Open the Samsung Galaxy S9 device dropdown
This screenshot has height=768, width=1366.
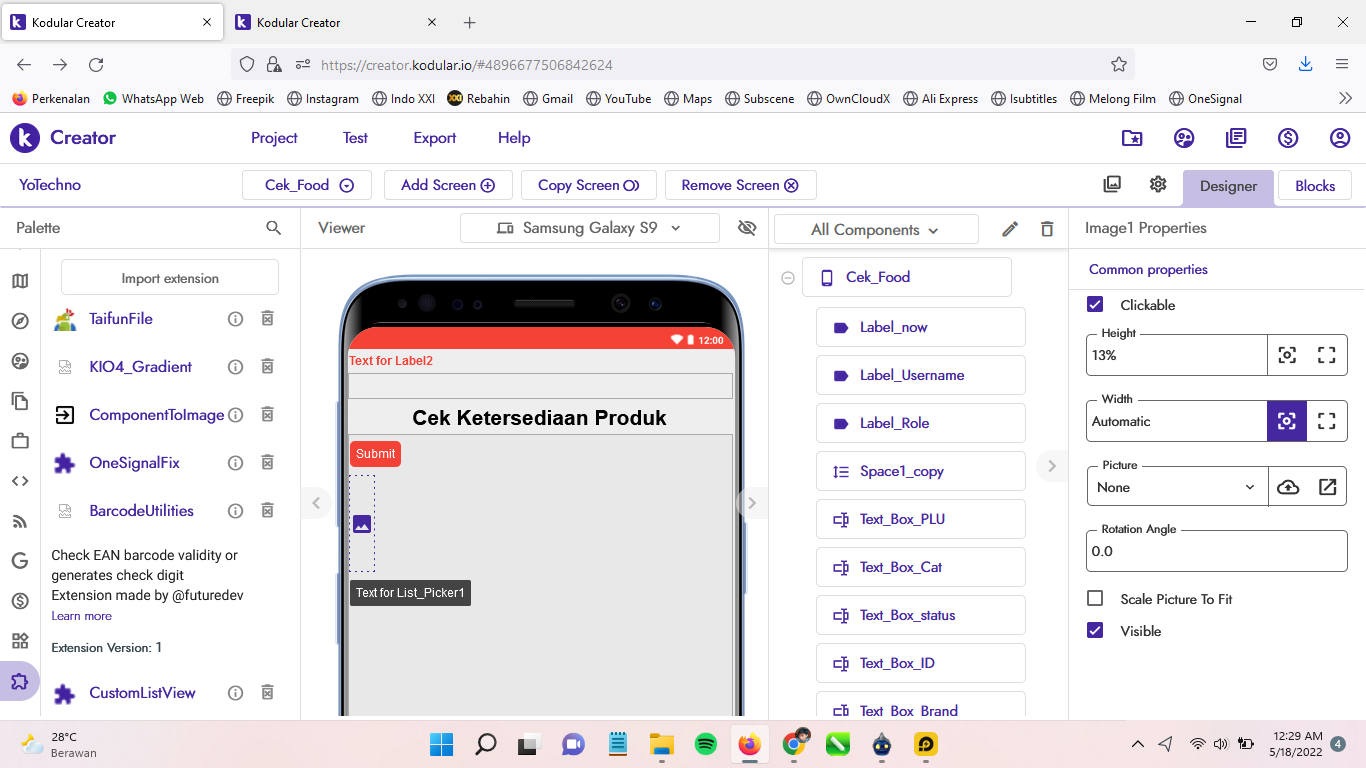[589, 228]
